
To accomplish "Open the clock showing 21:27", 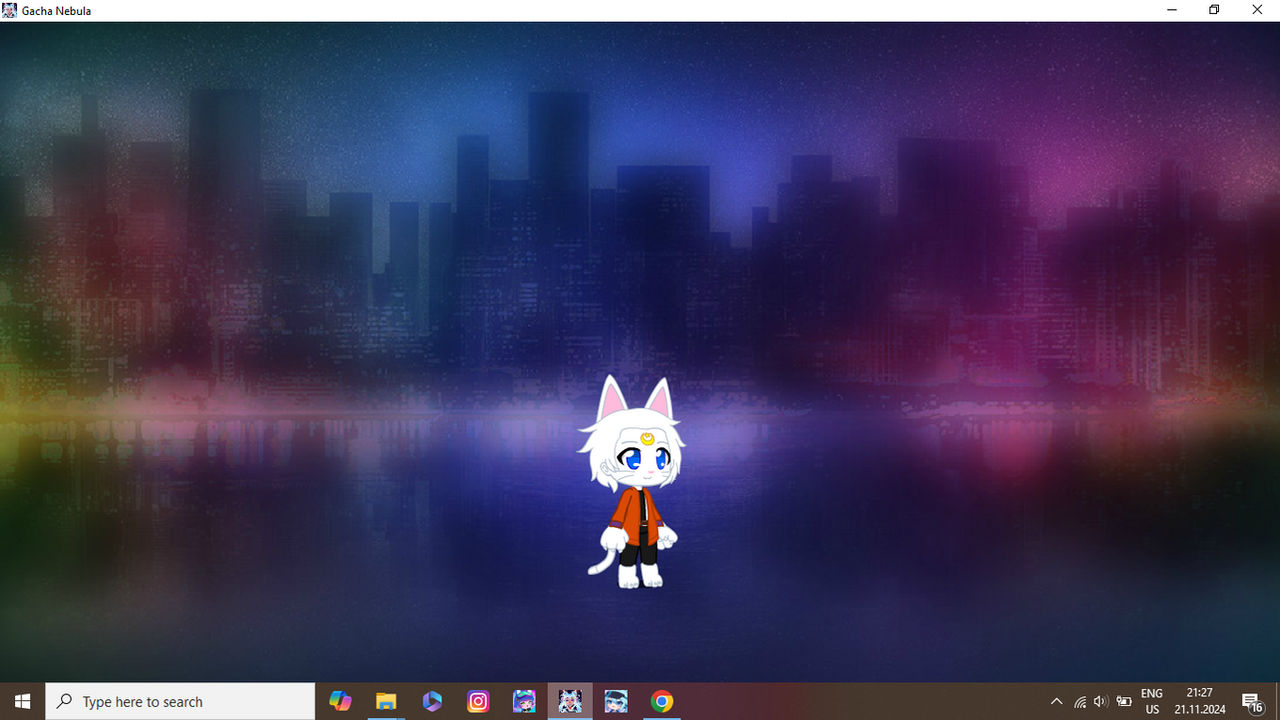I will click(x=1200, y=701).
